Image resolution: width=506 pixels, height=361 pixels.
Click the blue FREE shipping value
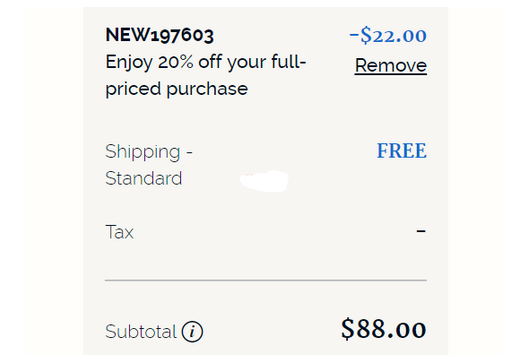pyautogui.click(x=402, y=151)
